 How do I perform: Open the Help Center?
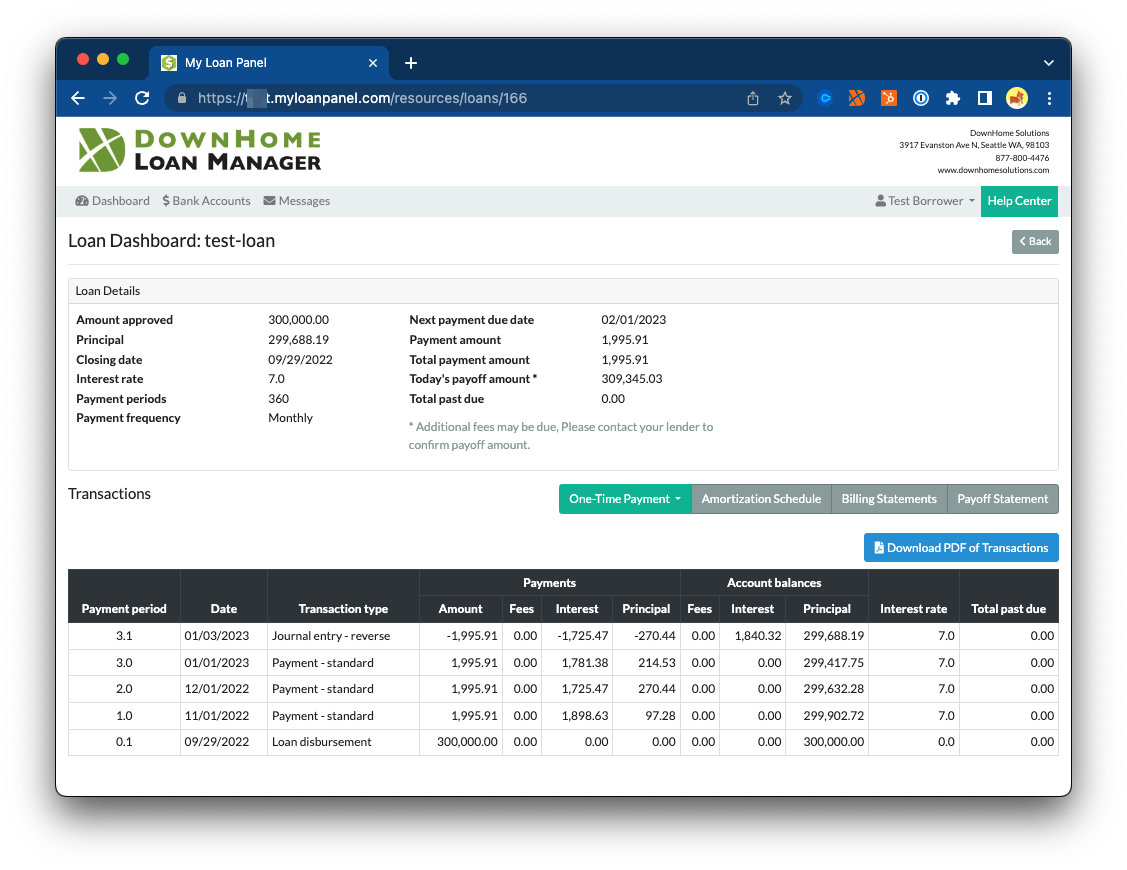point(1018,201)
